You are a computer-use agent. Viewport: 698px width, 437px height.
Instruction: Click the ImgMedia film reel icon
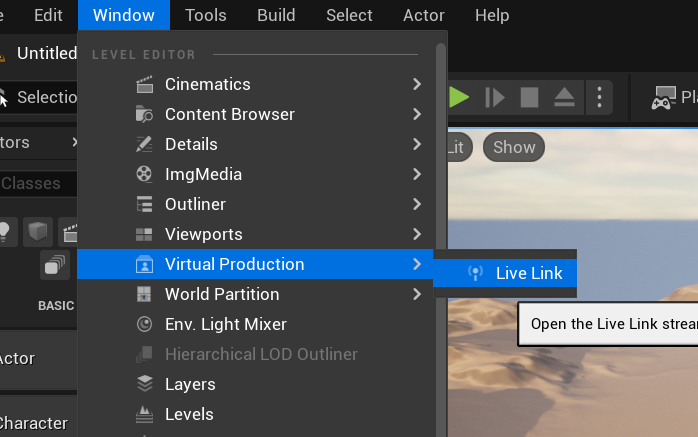point(144,174)
